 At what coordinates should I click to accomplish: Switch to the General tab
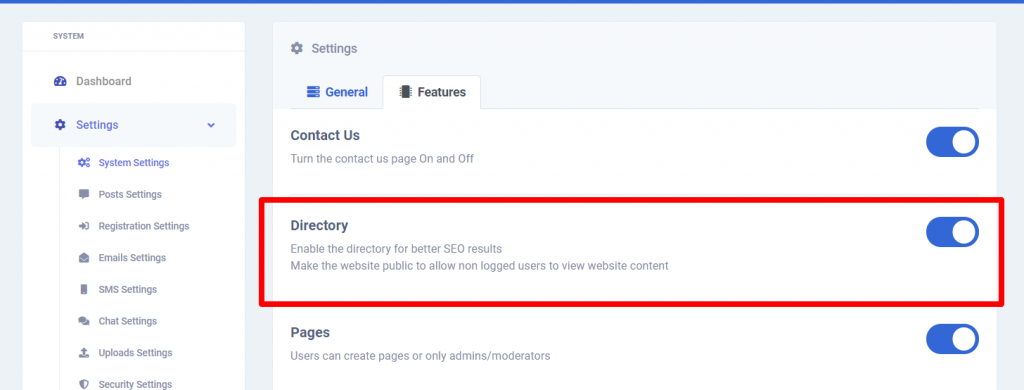(x=338, y=92)
